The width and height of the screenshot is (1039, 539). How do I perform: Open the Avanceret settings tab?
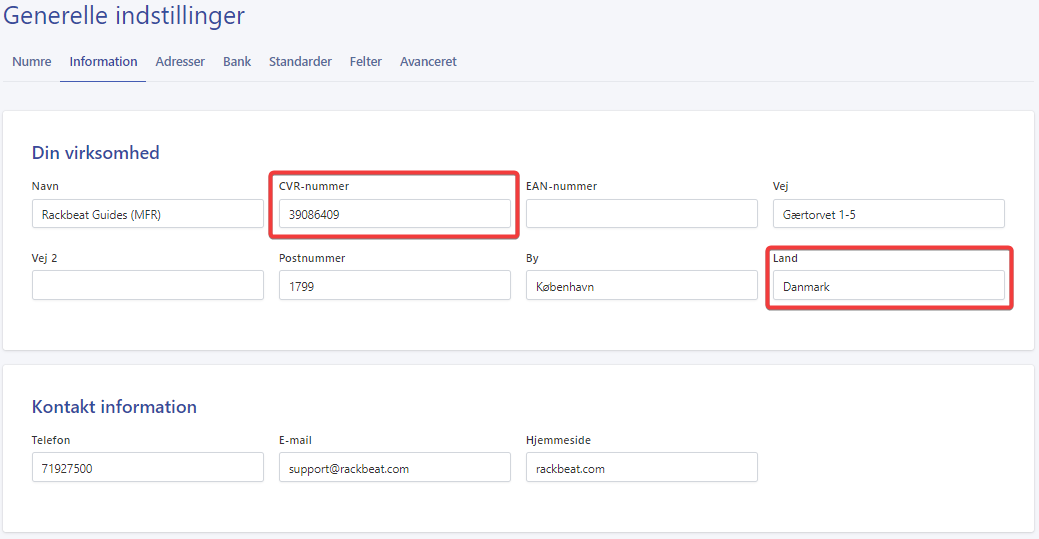[428, 62]
